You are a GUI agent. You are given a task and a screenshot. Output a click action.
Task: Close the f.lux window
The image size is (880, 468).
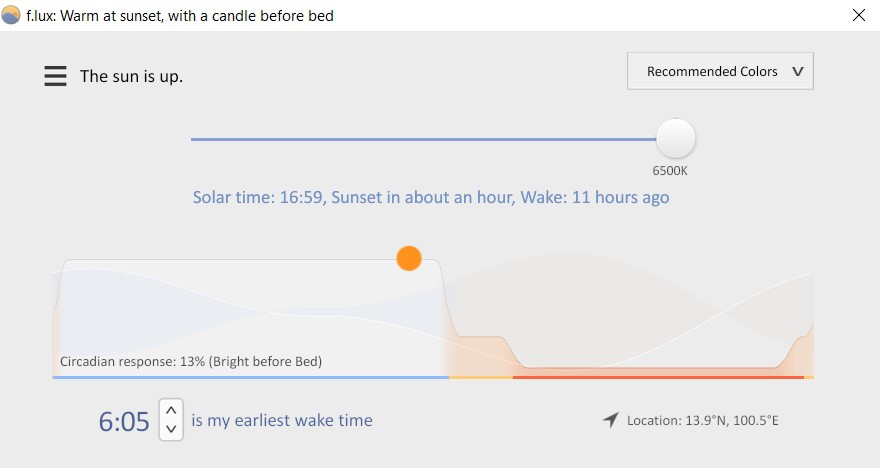(858, 15)
